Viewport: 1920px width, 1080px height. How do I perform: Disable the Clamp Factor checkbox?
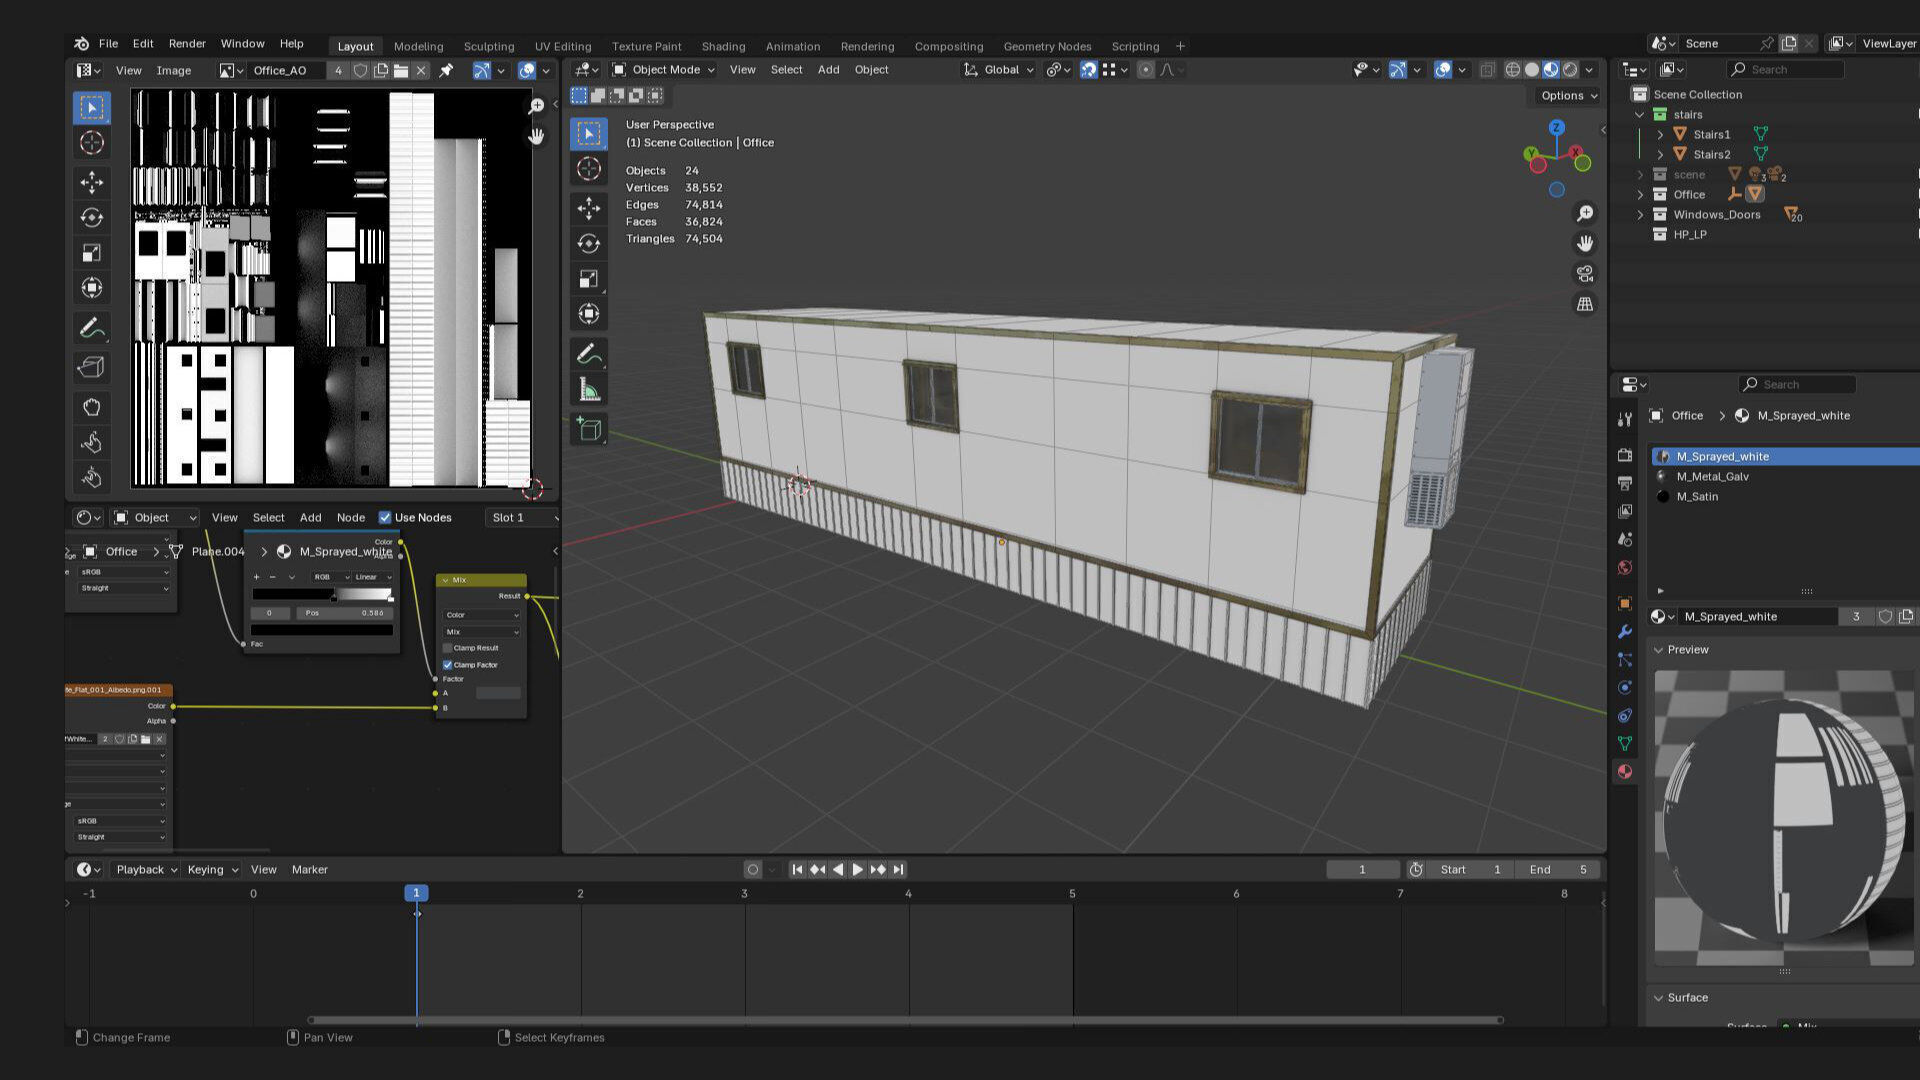448,665
